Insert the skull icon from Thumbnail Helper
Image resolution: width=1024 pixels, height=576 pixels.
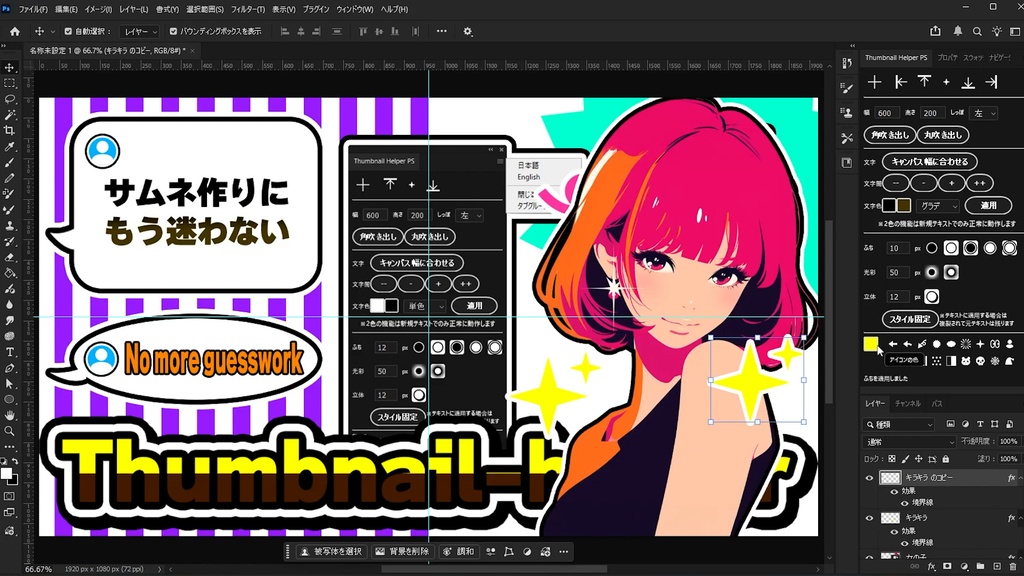pyautogui.click(x=980, y=360)
